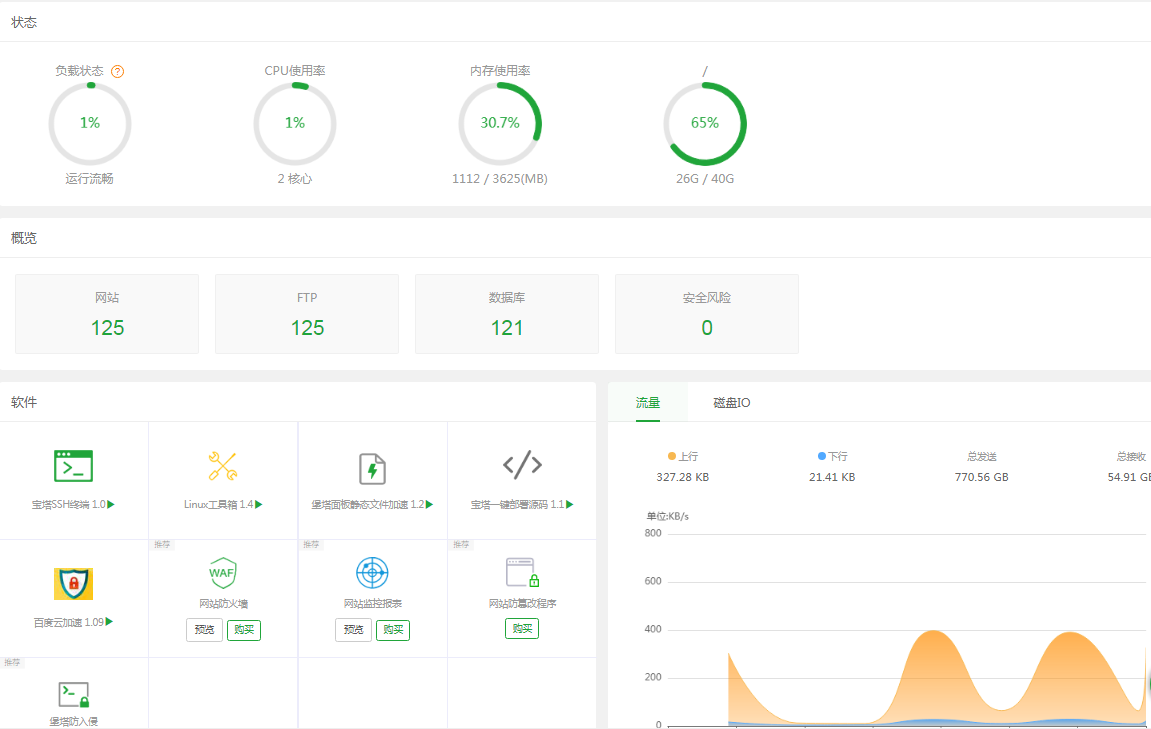
Task: Click the 1112 / 3625(MB) memory text
Action: (500, 178)
